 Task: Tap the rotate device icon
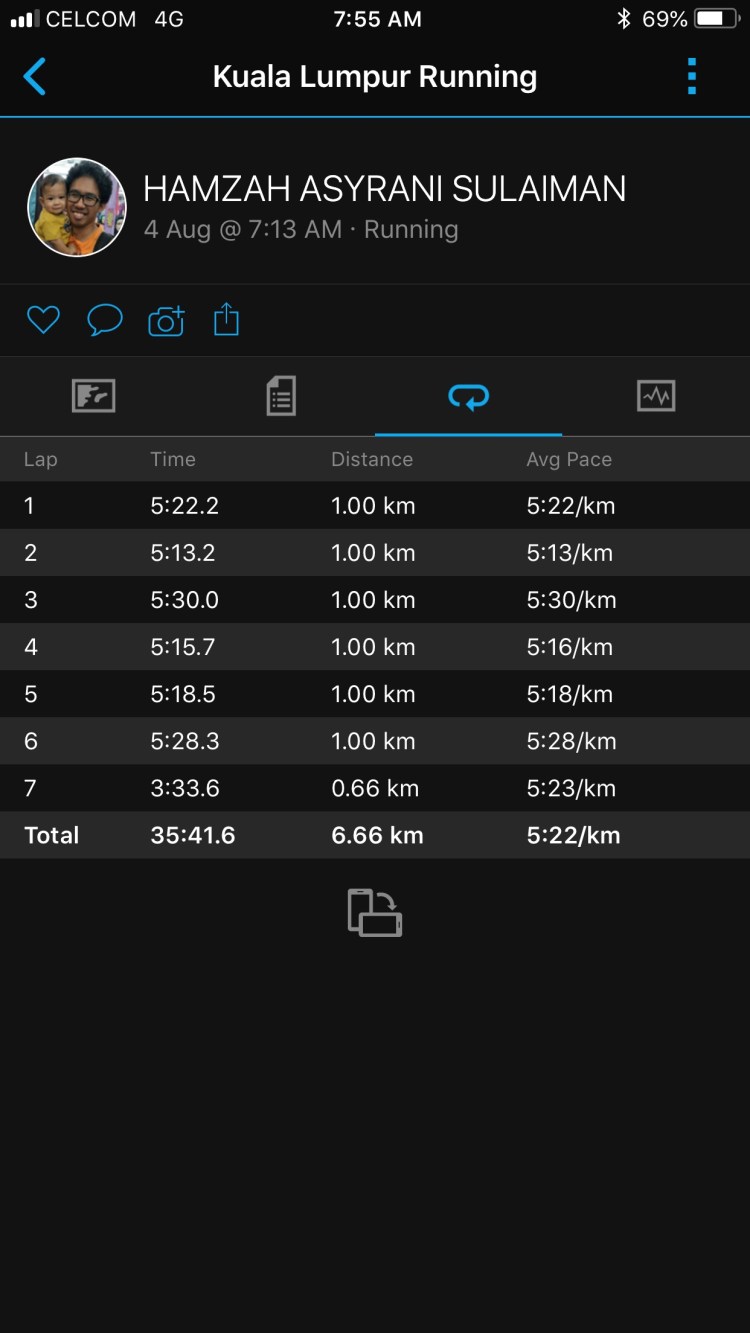tap(375, 913)
